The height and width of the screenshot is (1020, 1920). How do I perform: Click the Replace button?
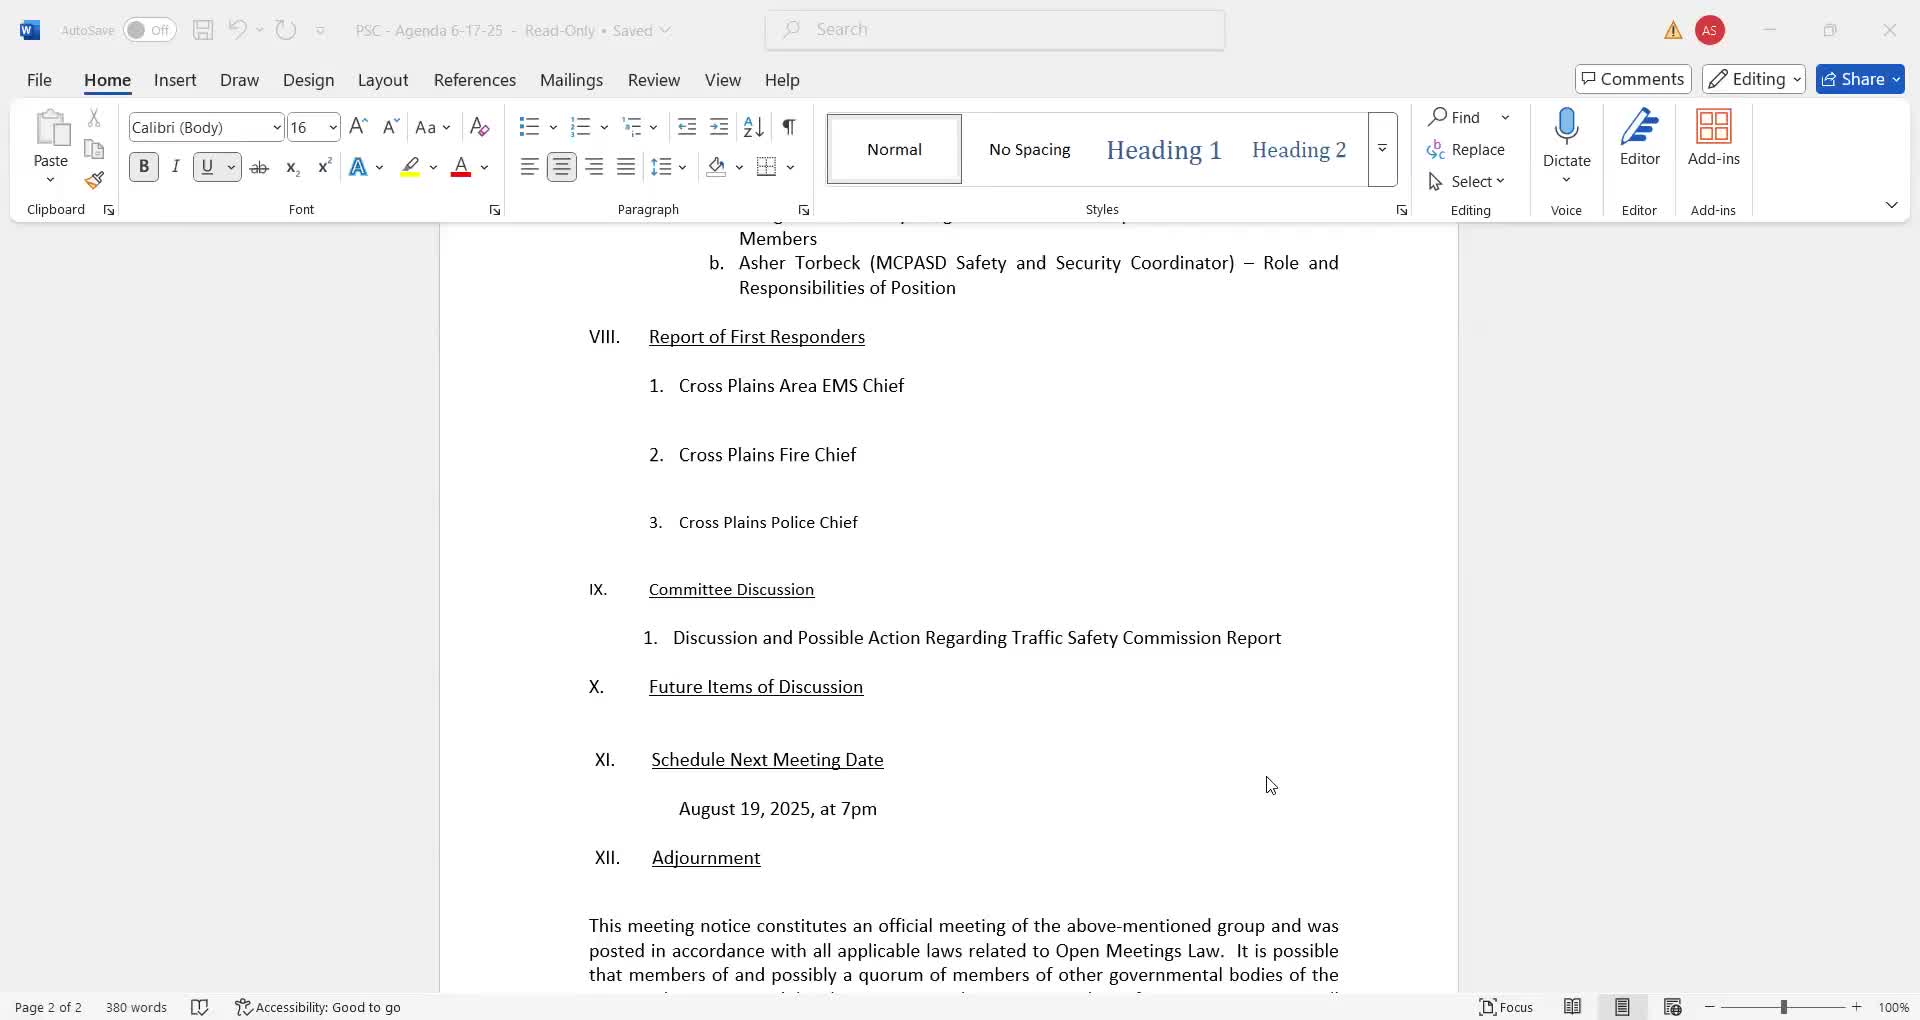coord(1466,149)
